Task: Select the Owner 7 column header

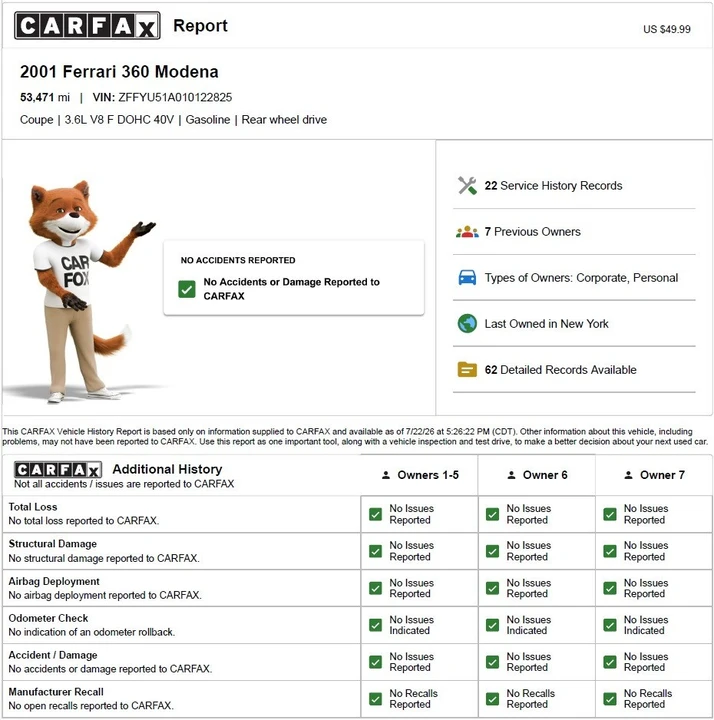Action: [654, 475]
